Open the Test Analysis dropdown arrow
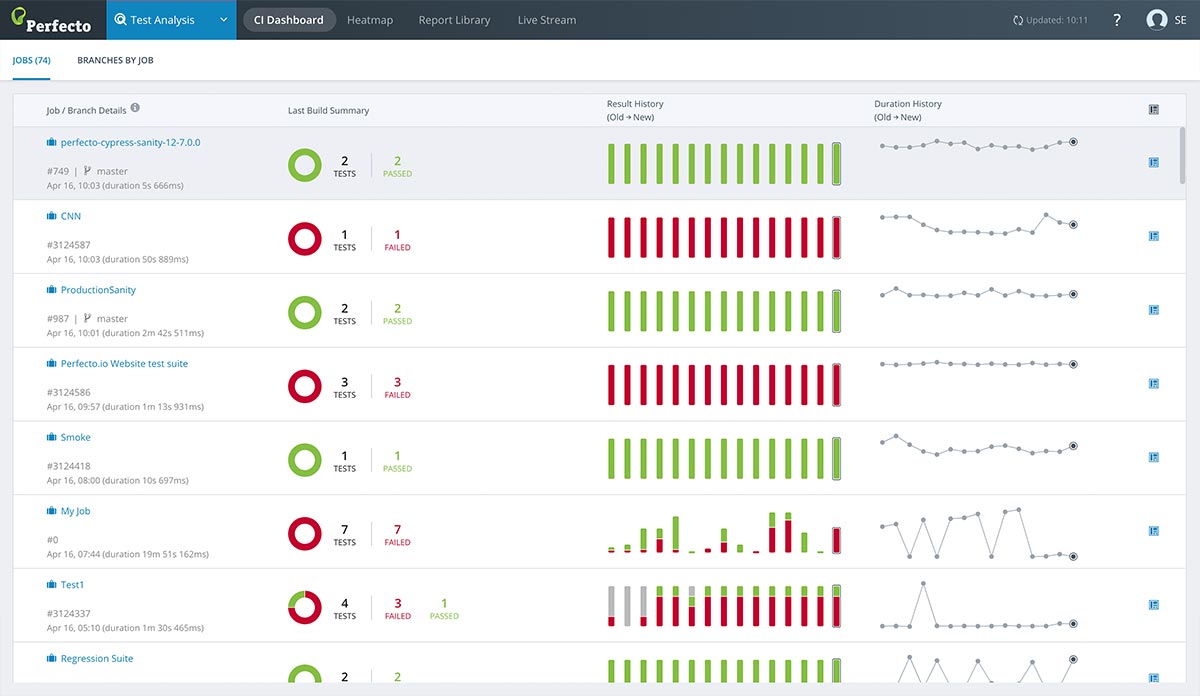The image size is (1200, 696). pos(222,19)
